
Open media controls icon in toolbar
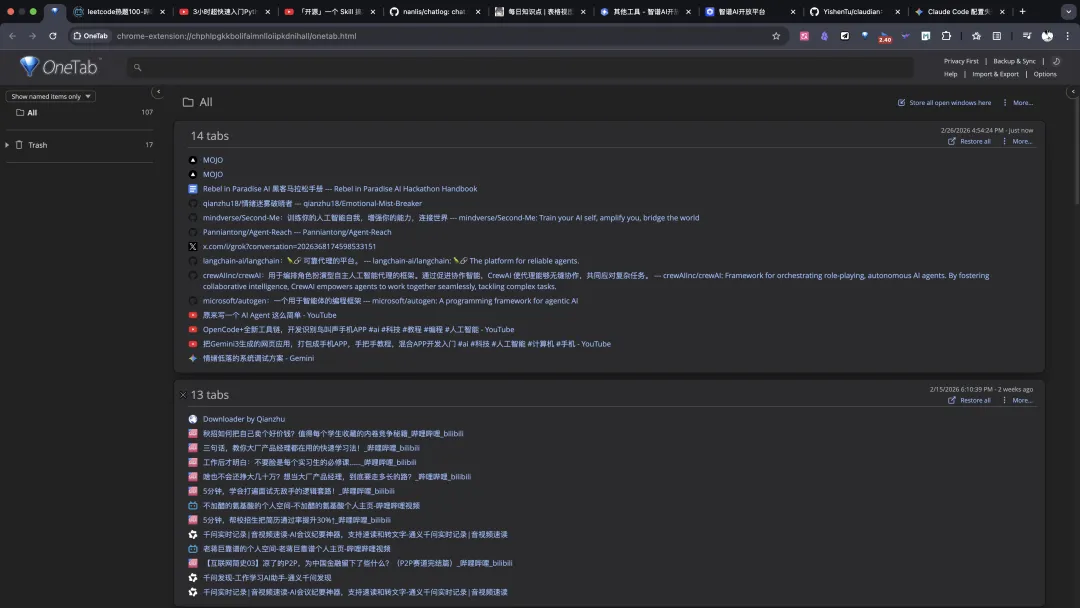click(1027, 36)
